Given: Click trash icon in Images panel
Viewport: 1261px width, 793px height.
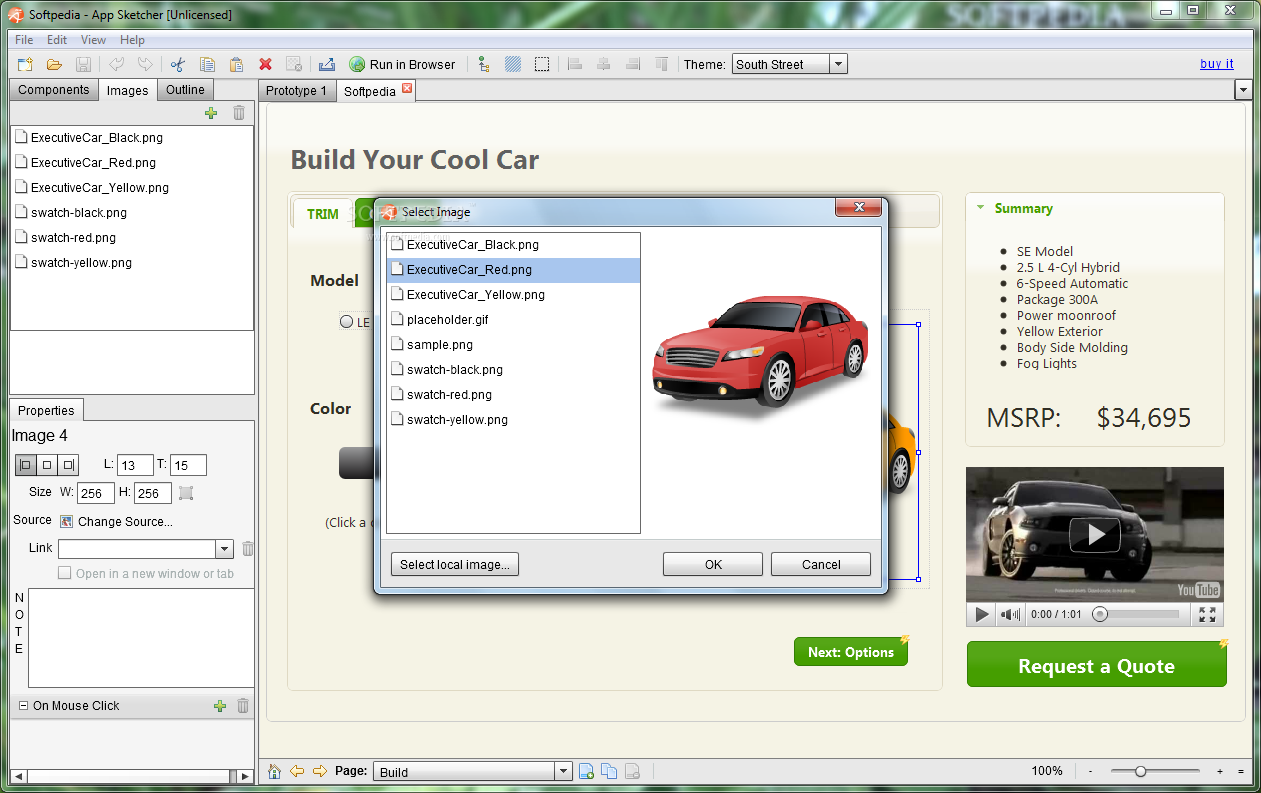Looking at the screenshot, I should tap(239, 113).
